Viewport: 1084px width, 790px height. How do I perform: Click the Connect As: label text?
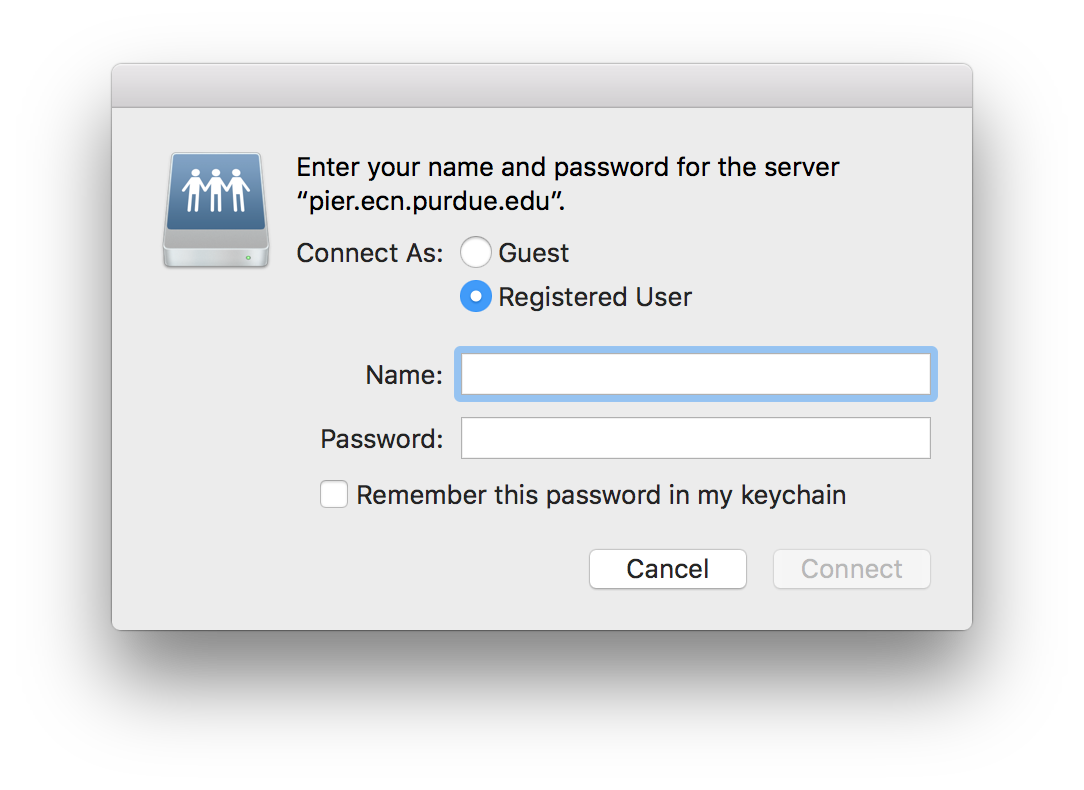coord(369,252)
